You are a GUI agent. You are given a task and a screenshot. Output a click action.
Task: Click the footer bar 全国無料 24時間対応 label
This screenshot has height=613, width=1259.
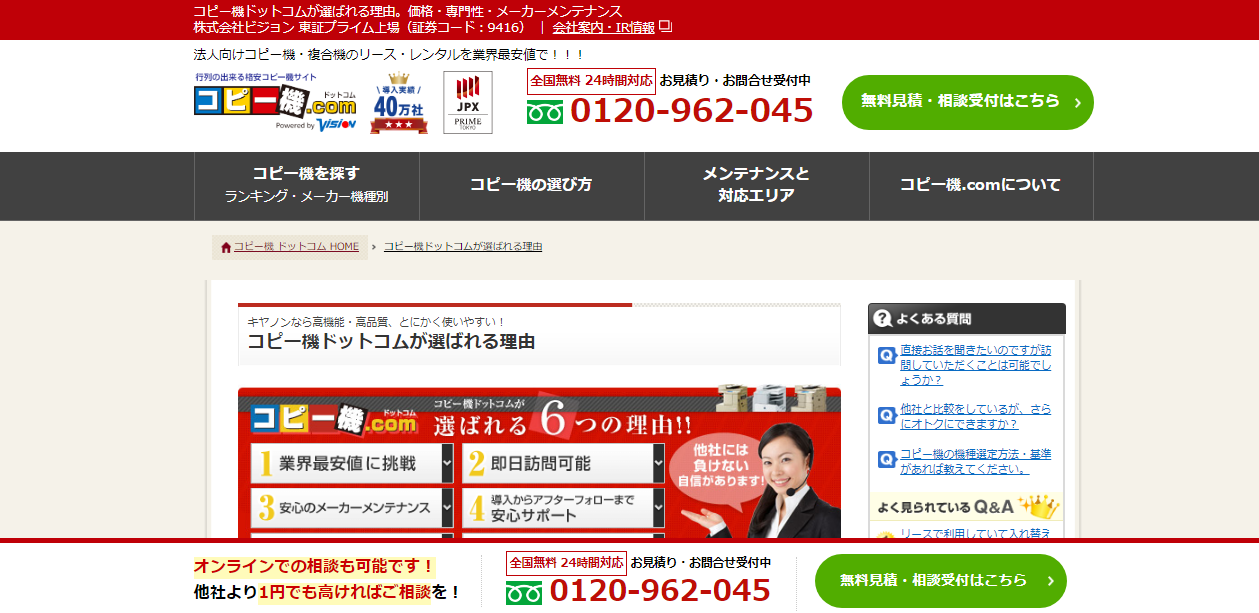567,563
